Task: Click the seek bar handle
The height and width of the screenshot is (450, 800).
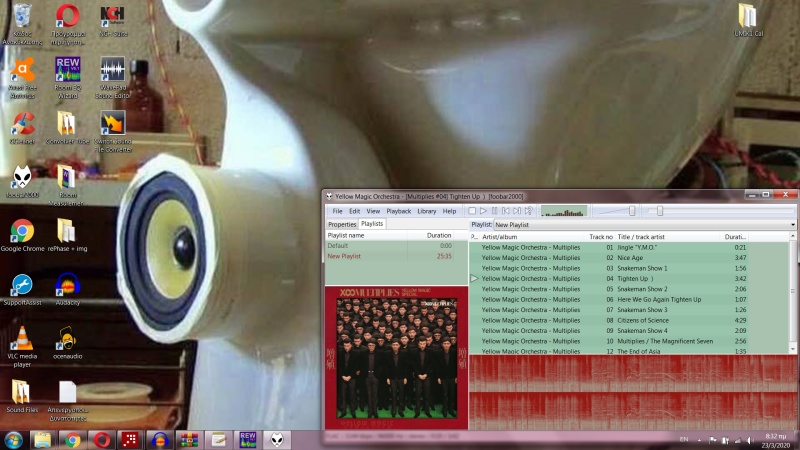Action: pyautogui.click(x=660, y=211)
